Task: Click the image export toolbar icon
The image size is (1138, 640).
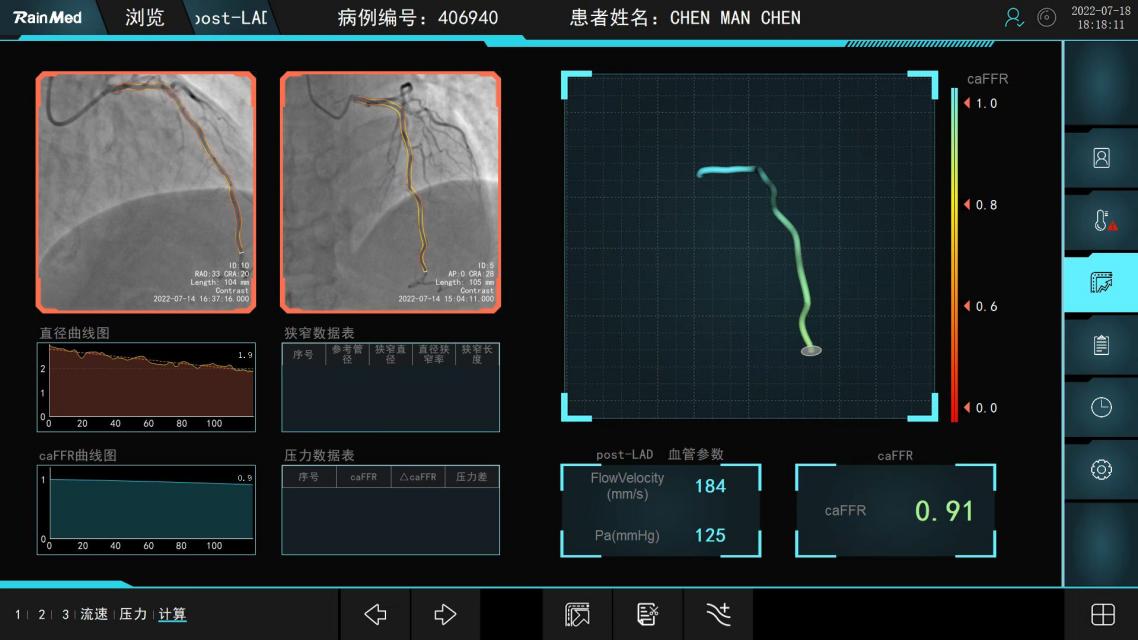Action: click(577, 614)
